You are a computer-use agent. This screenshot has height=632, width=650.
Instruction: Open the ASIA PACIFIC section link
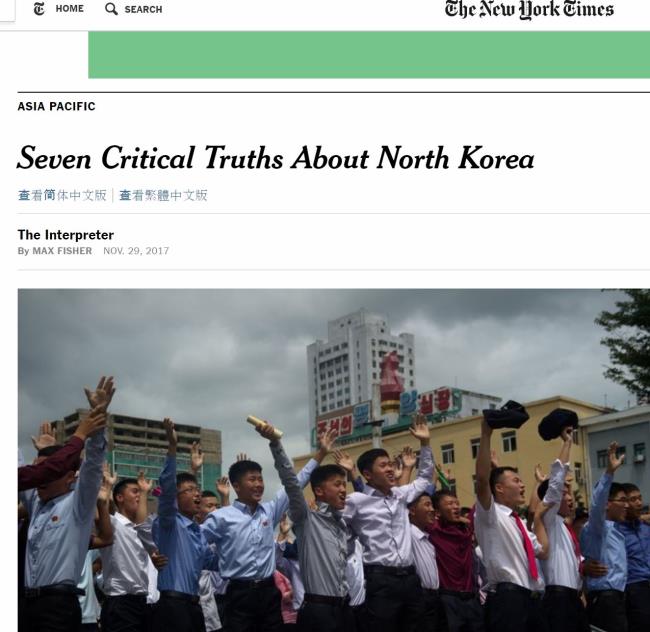click(x=56, y=107)
